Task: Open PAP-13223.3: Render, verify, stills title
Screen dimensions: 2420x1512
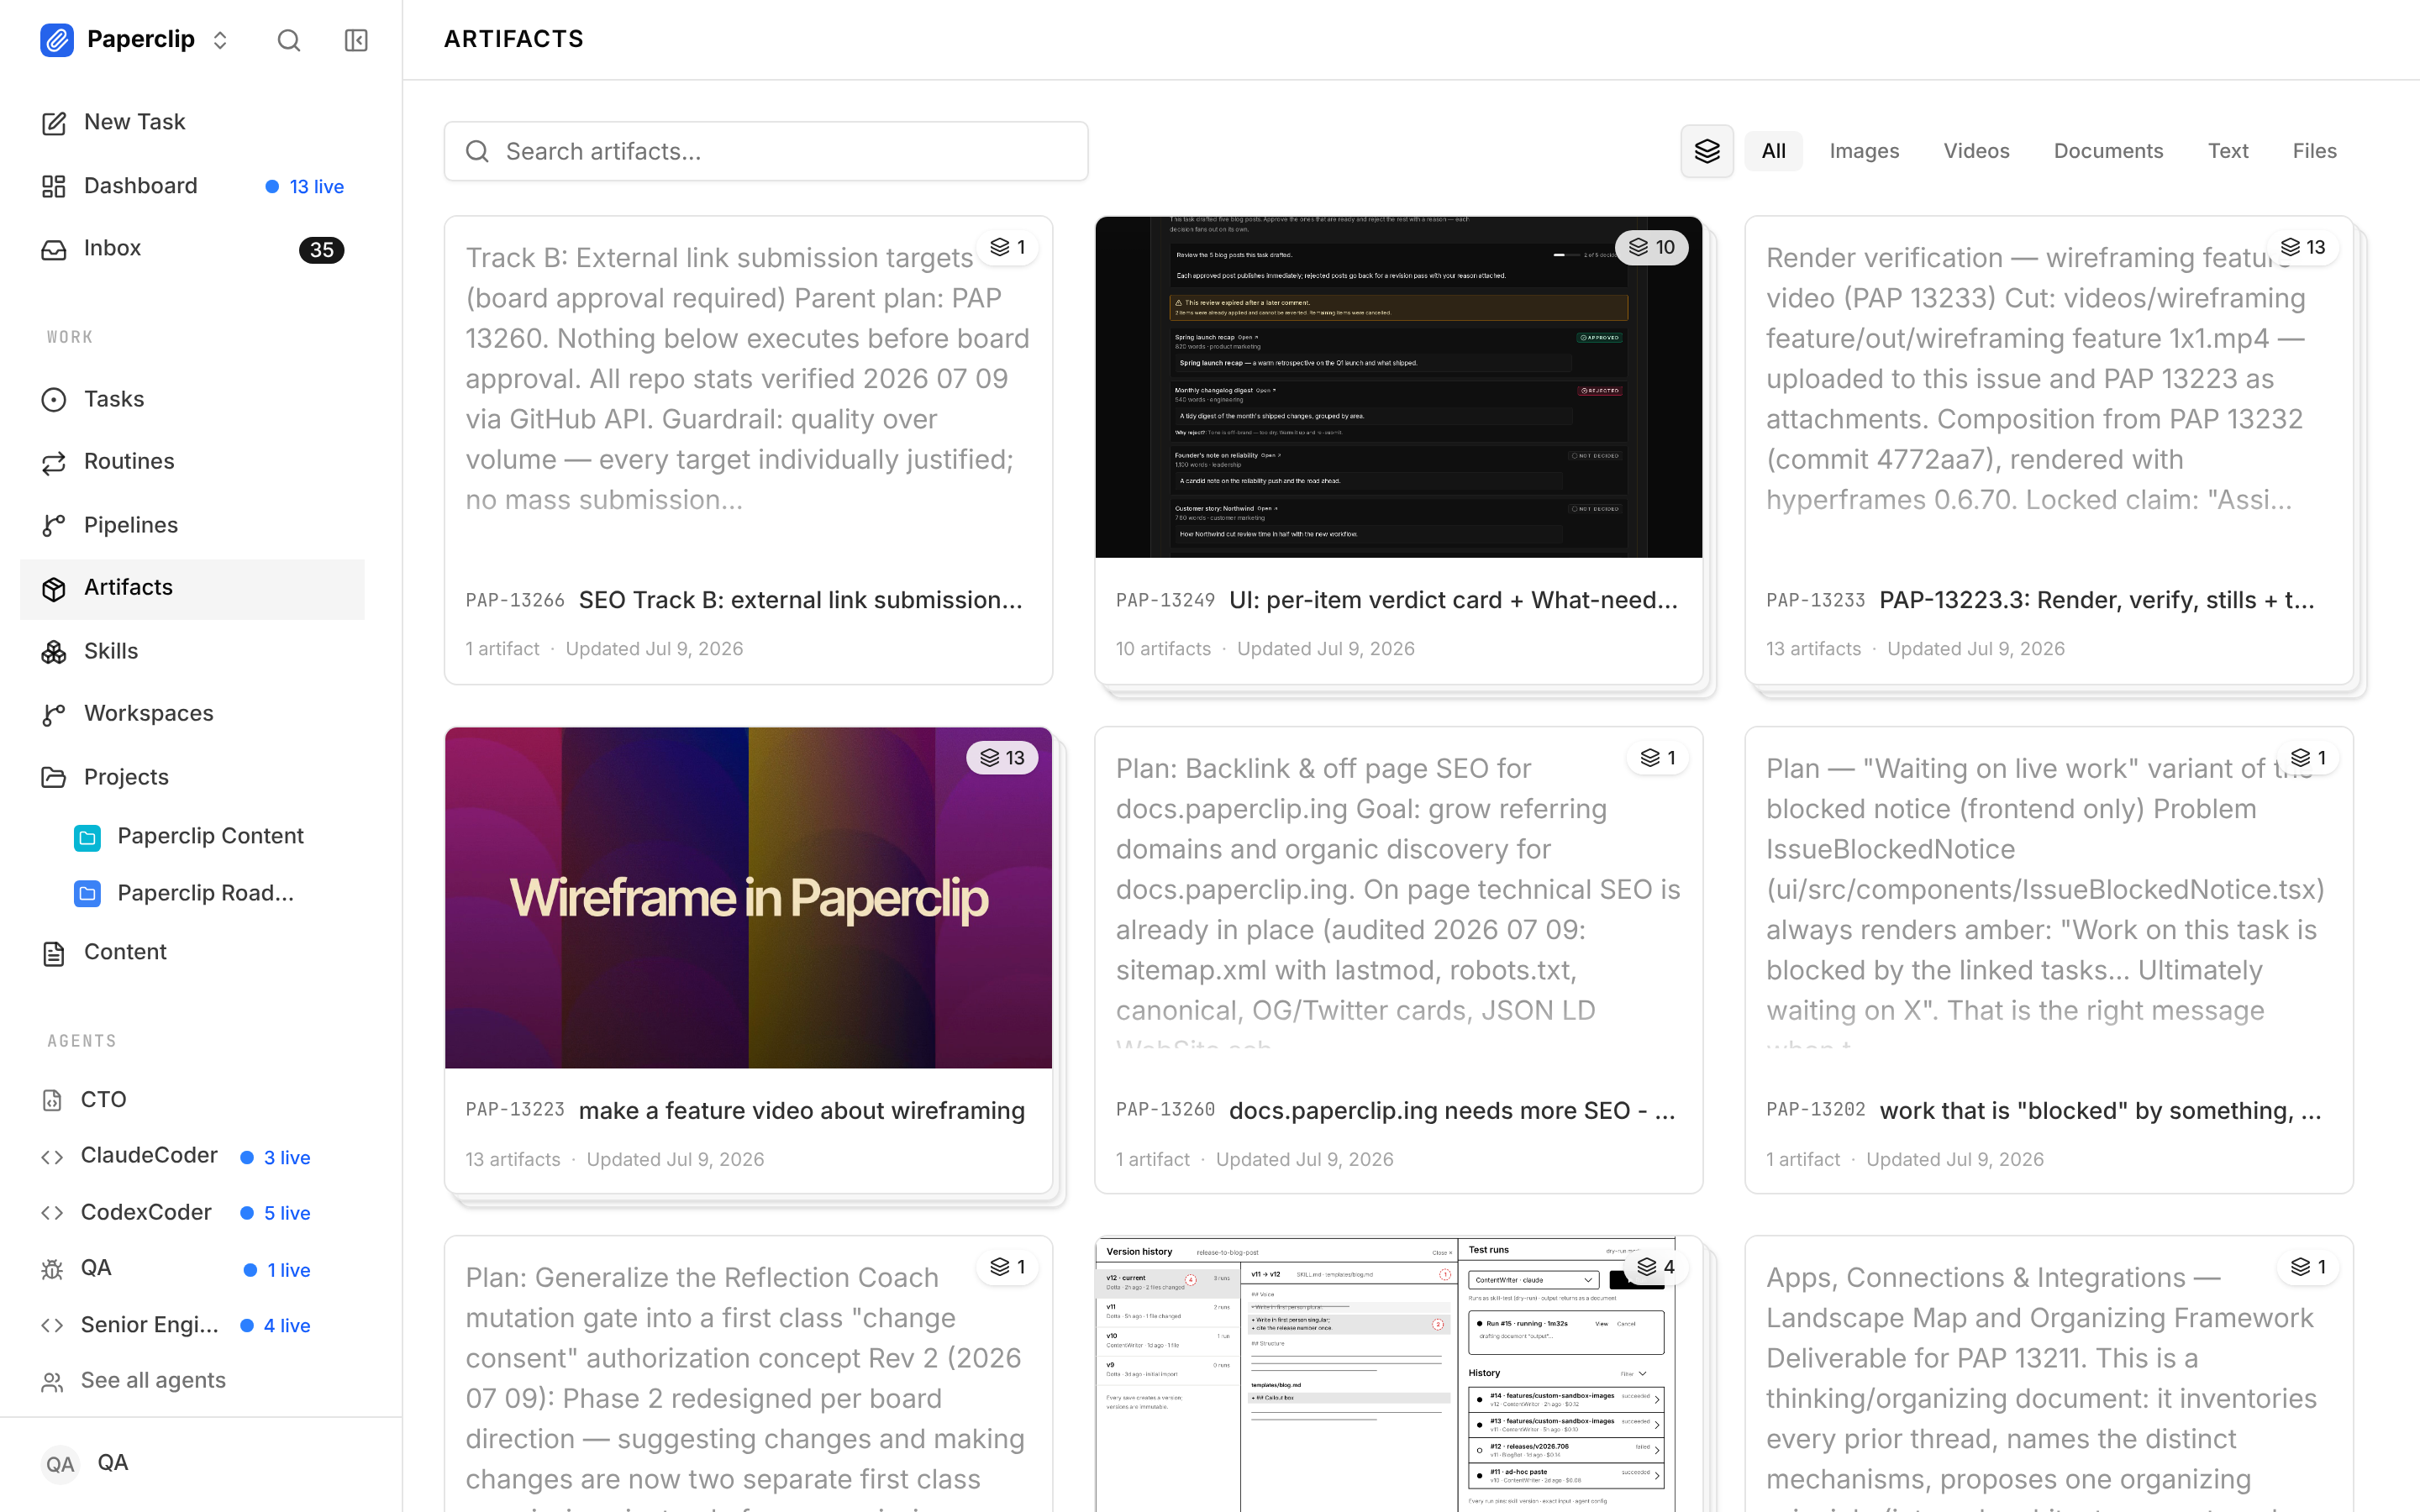Action: pos(2097,600)
